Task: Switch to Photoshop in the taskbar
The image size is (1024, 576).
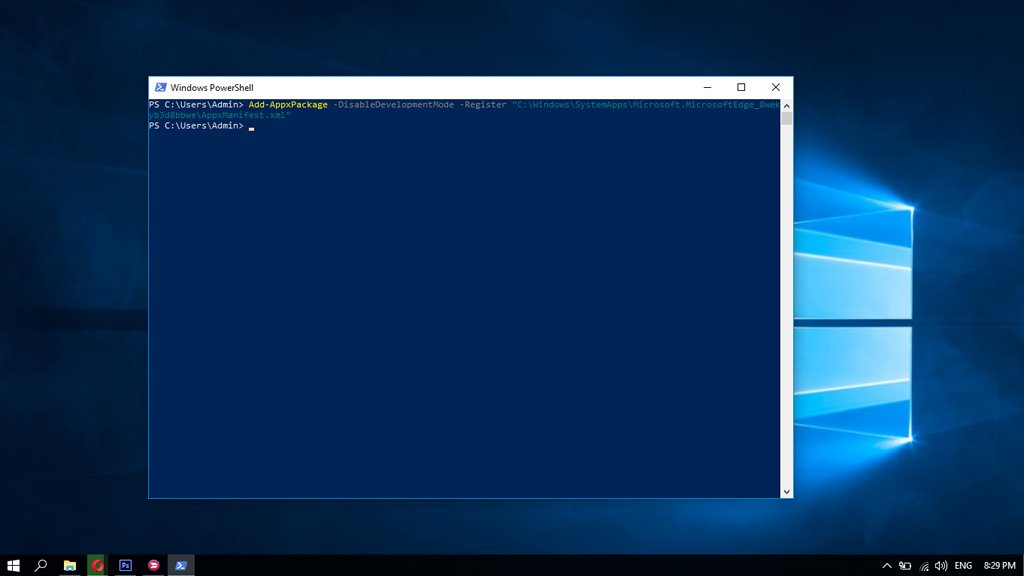Action: 125,566
